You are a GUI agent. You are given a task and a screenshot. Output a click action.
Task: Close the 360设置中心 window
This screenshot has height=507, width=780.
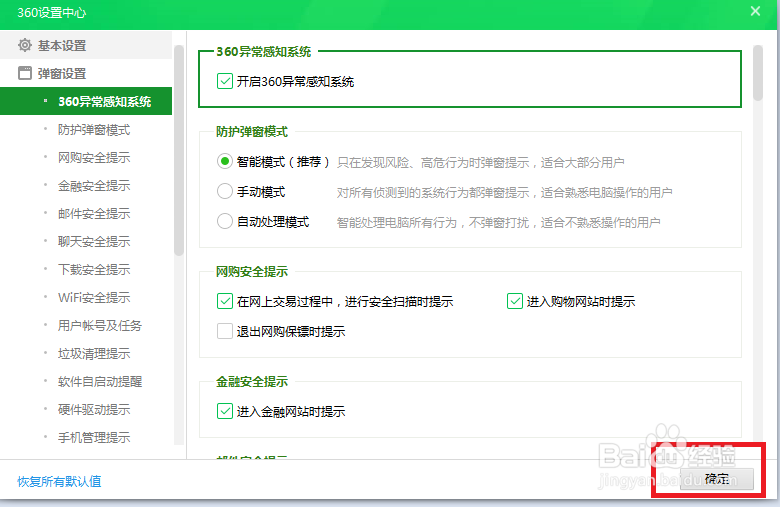(755, 11)
